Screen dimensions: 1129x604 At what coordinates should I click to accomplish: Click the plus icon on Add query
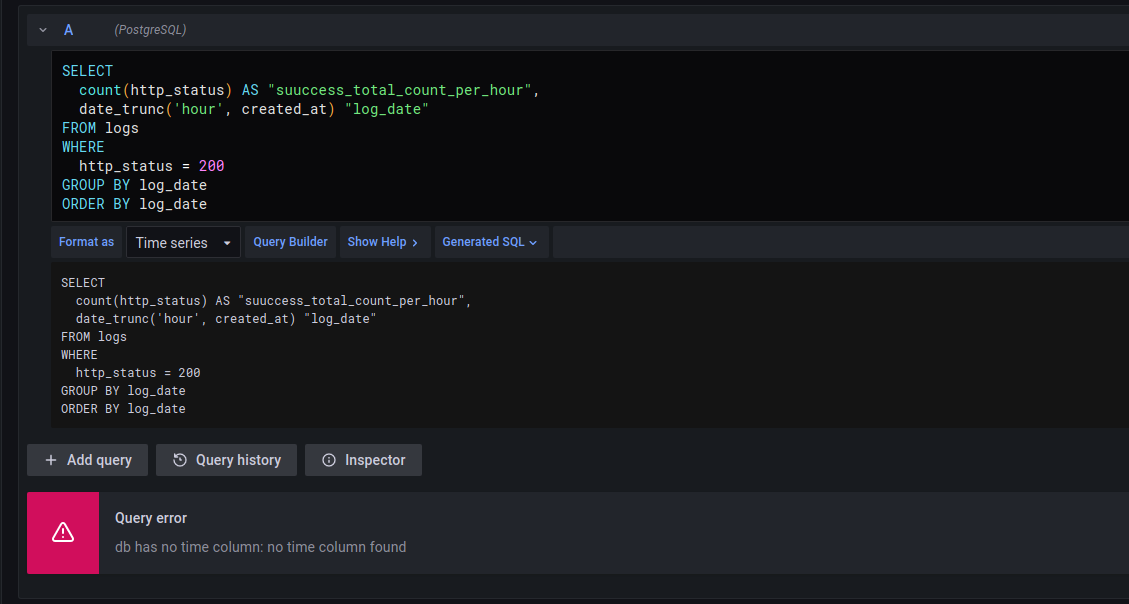click(50, 460)
